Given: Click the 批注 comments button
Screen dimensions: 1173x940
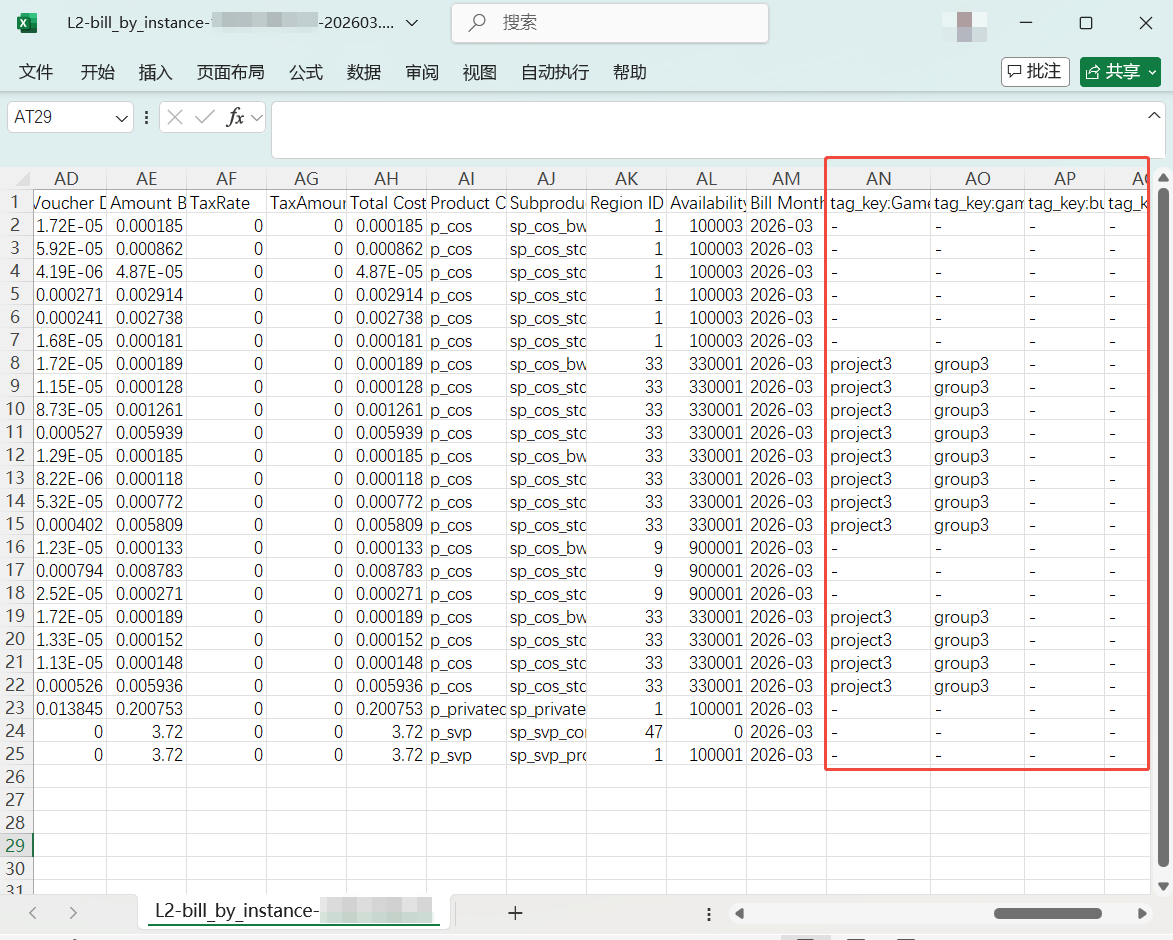Looking at the screenshot, I should click(1035, 72).
